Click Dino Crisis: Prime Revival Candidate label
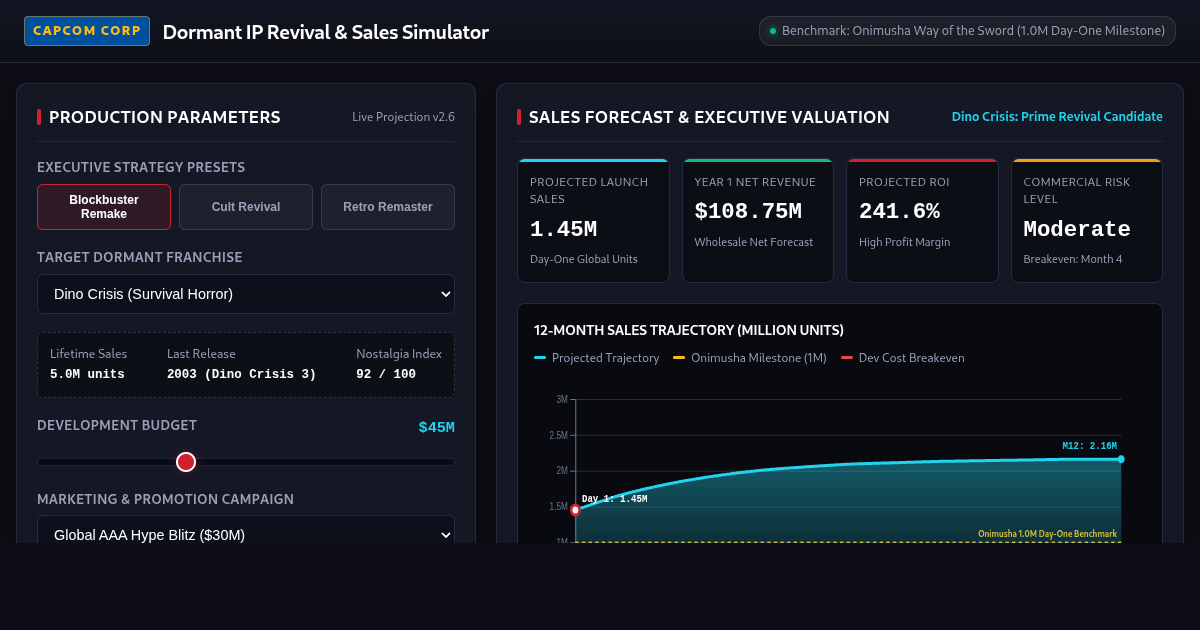1200x630 pixels. coord(1057,117)
